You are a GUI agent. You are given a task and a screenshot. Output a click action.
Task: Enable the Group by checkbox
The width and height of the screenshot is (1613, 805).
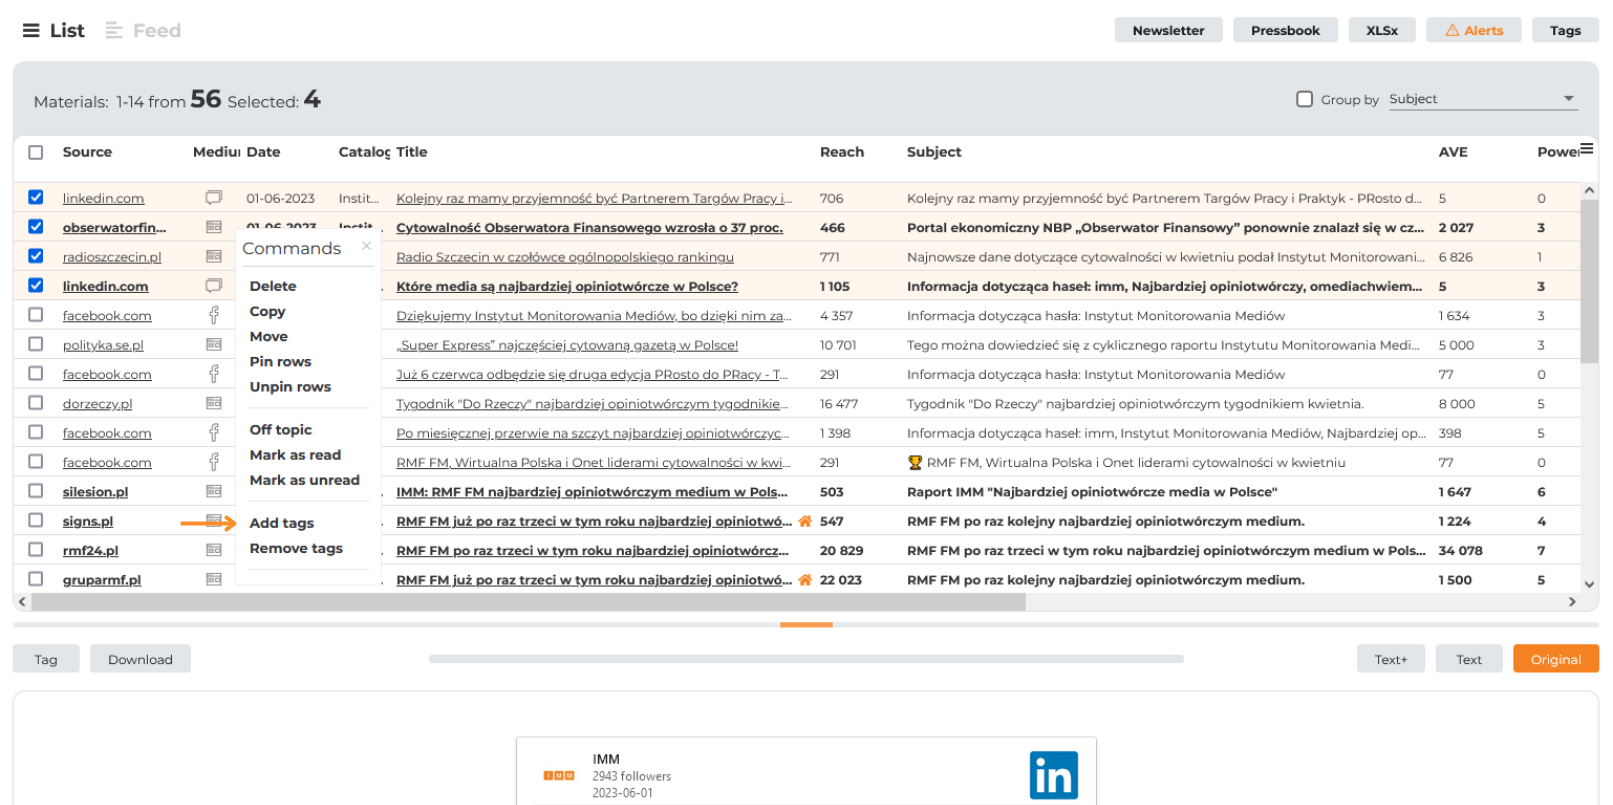click(1304, 99)
